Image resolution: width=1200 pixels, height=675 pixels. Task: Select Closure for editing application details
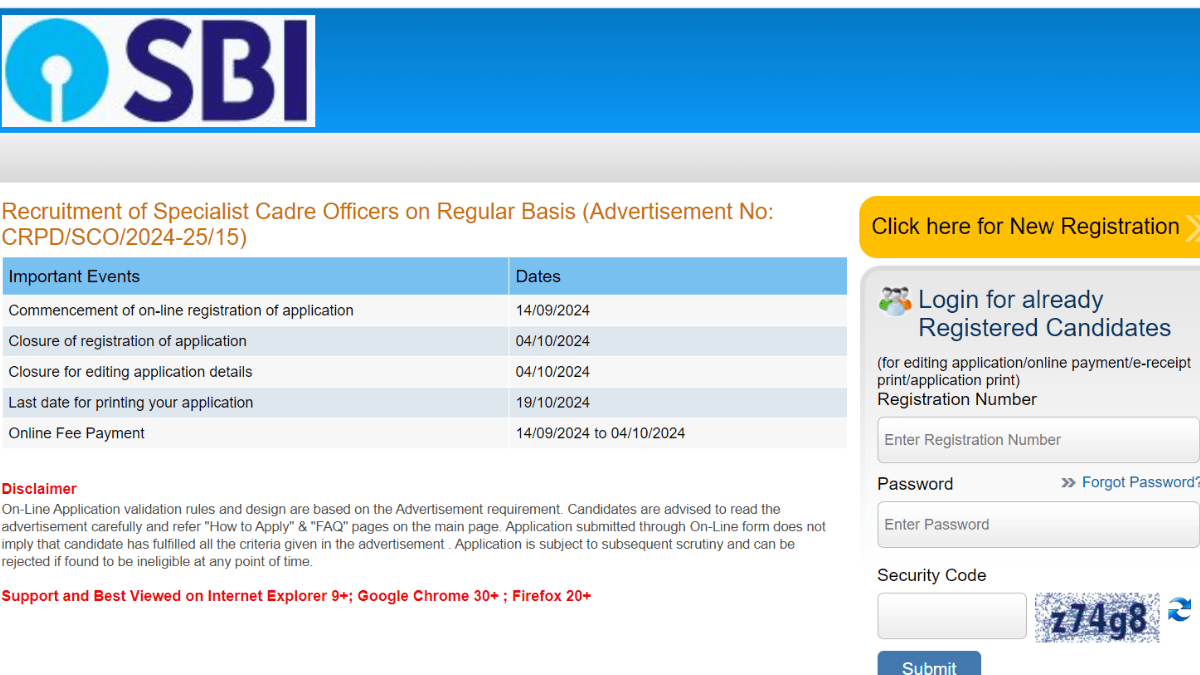click(x=130, y=372)
